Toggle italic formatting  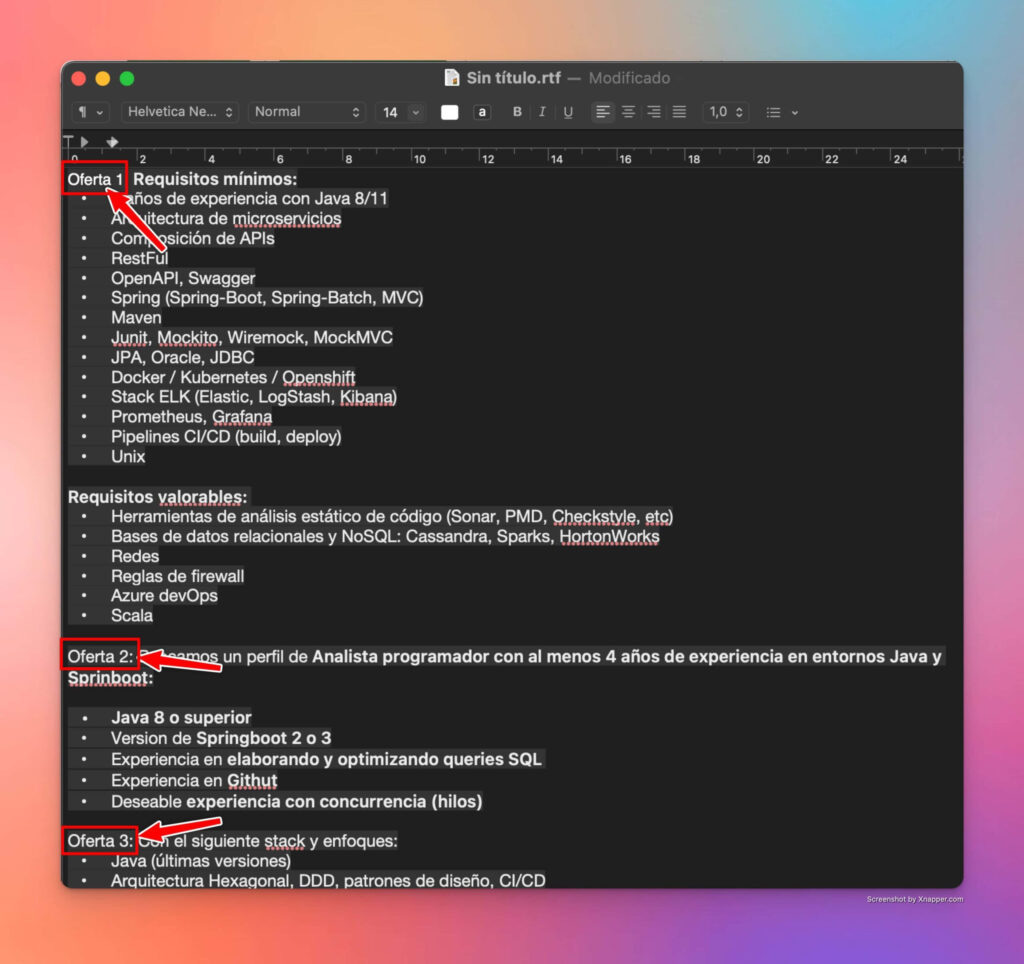click(542, 112)
